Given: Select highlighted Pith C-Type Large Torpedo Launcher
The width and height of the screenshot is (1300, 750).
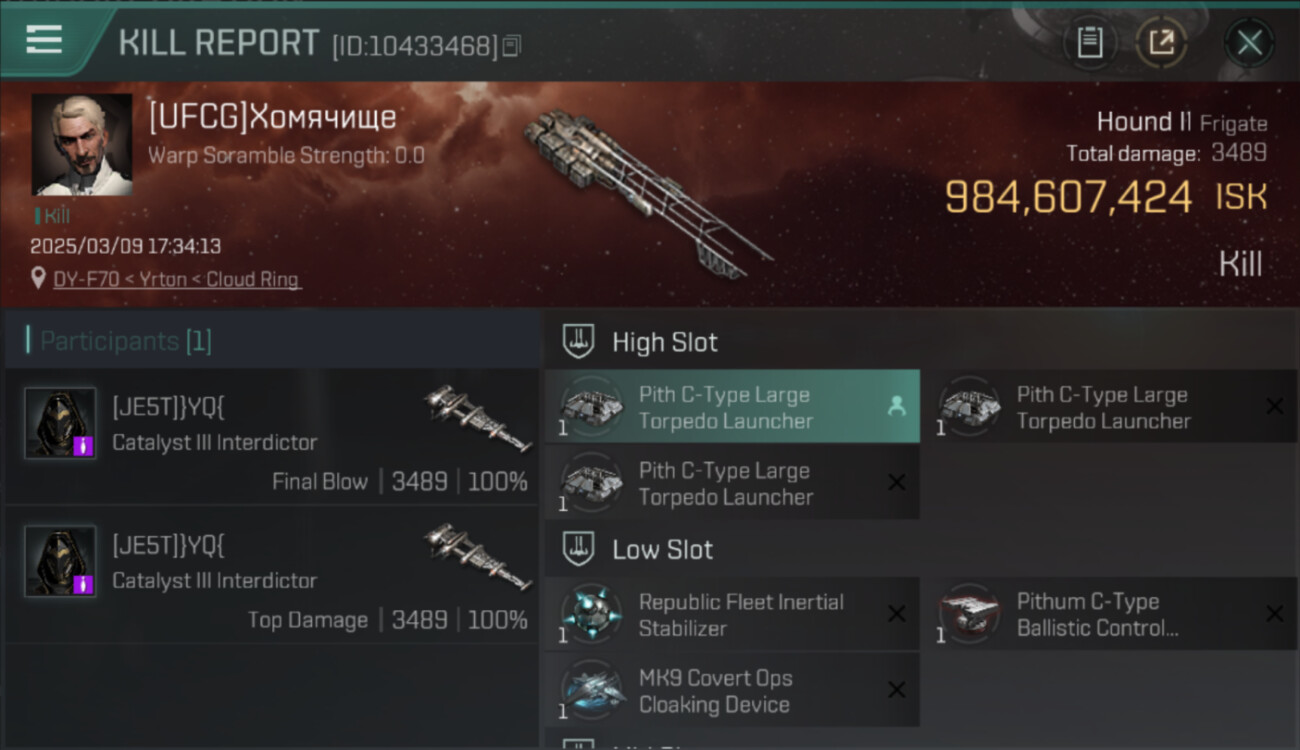Looking at the screenshot, I should [x=732, y=407].
